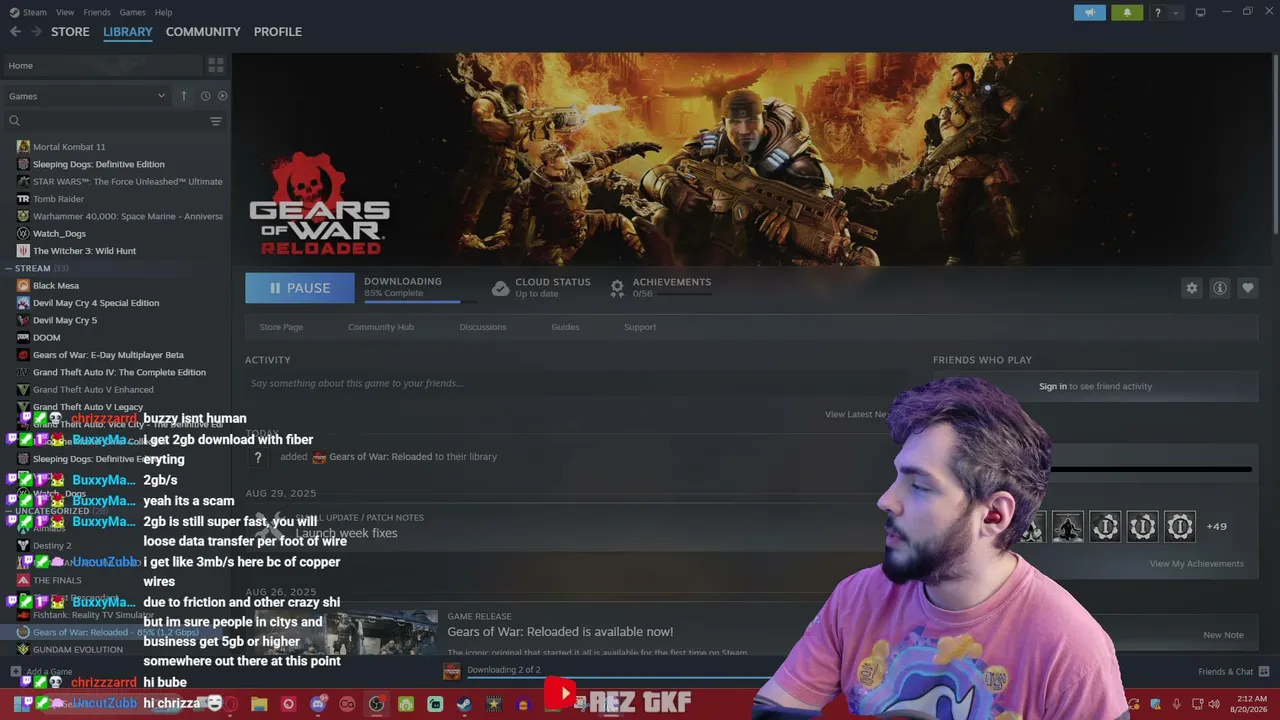The width and height of the screenshot is (1280, 720).
Task: Toggle favorite heart for Gears of War
Action: pos(1248,288)
